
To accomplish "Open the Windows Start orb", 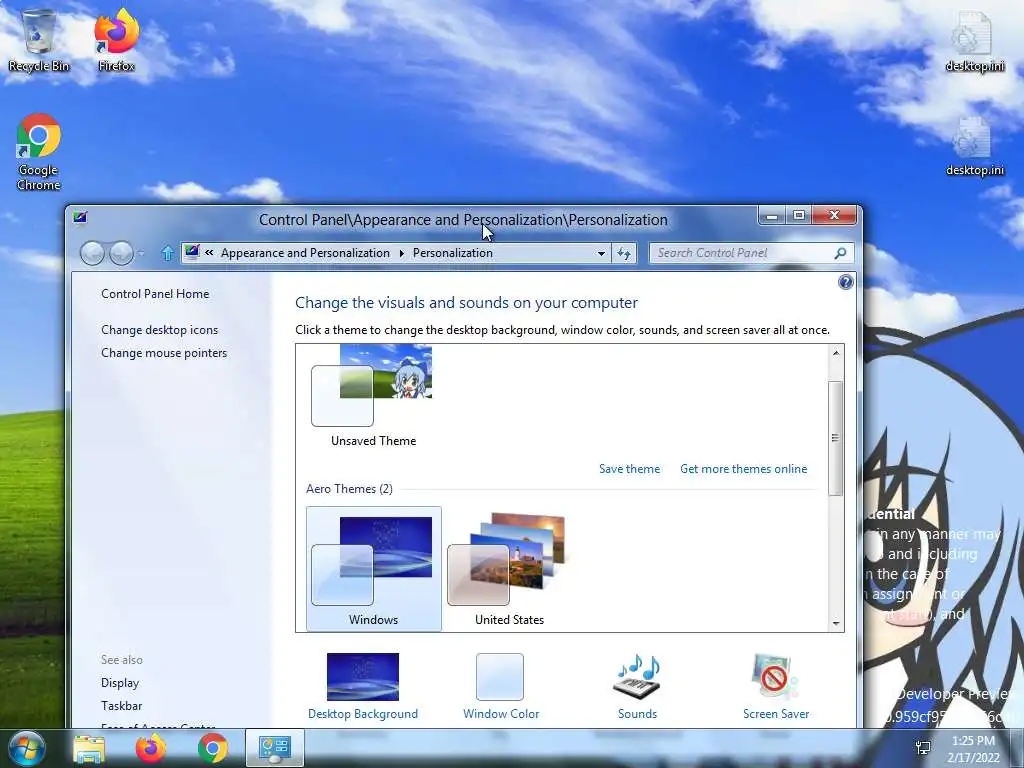I will [x=27, y=748].
